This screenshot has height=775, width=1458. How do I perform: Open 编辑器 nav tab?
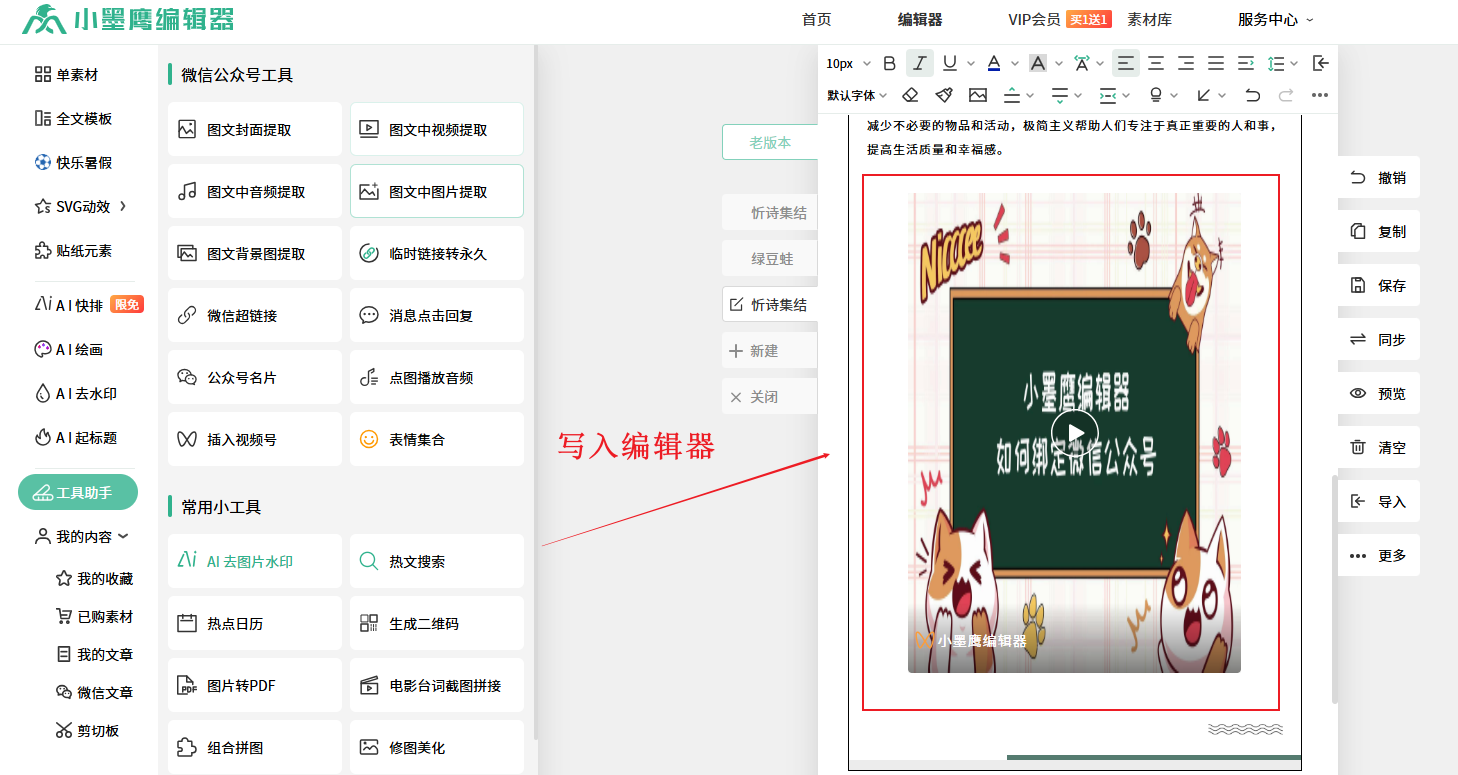point(920,19)
